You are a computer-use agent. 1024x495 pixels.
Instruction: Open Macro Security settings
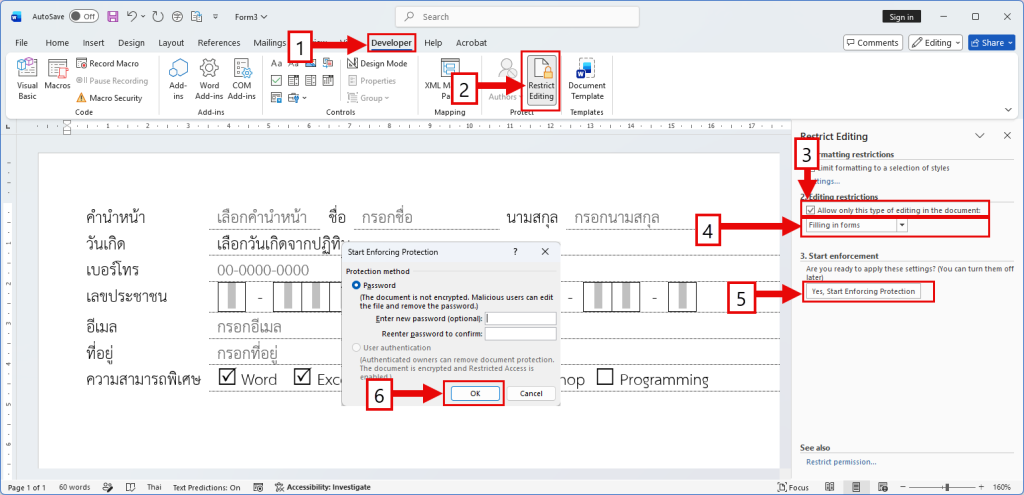[109, 98]
